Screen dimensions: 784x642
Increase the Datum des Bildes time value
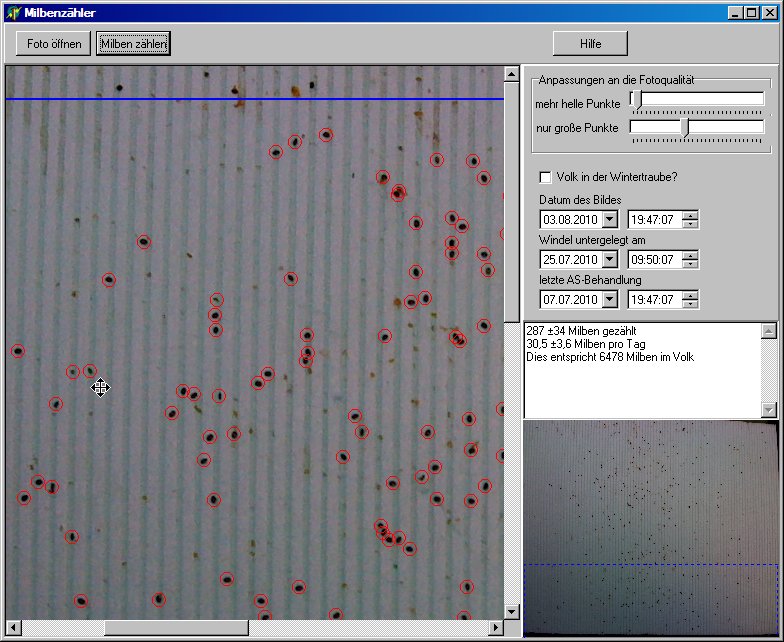pos(690,215)
